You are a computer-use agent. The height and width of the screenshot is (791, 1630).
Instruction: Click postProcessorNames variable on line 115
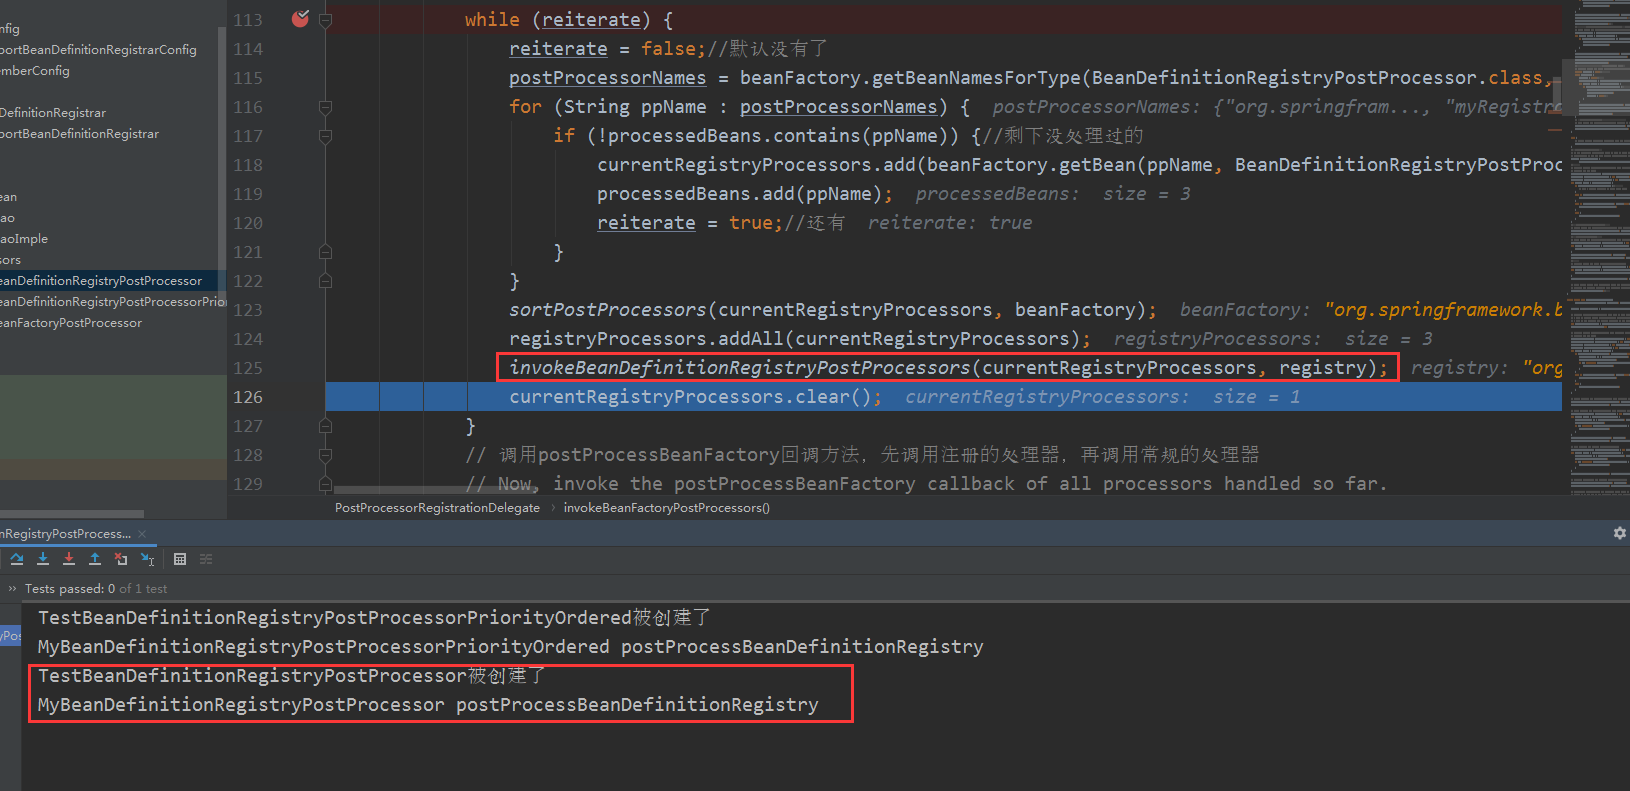607,78
